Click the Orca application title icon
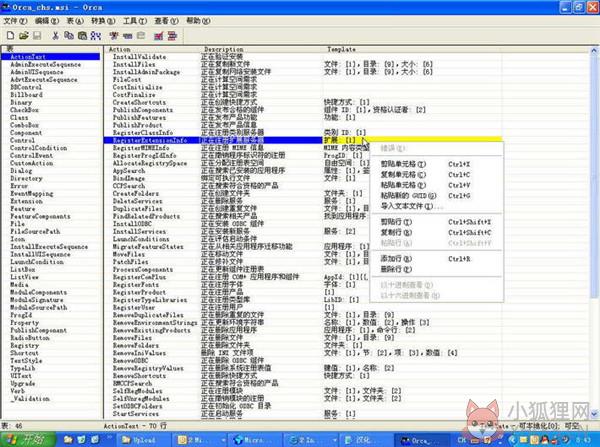The image size is (600, 447). pyautogui.click(x=6, y=7)
